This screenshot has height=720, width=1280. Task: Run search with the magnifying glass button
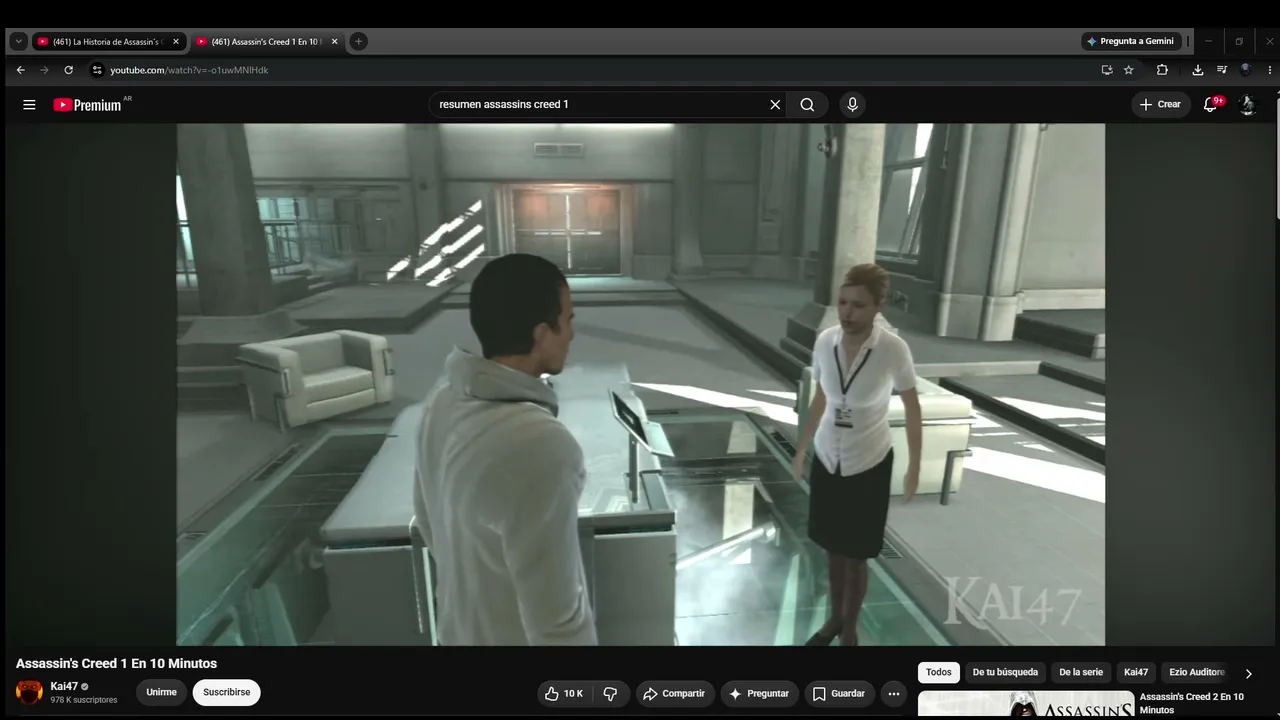[x=807, y=104]
